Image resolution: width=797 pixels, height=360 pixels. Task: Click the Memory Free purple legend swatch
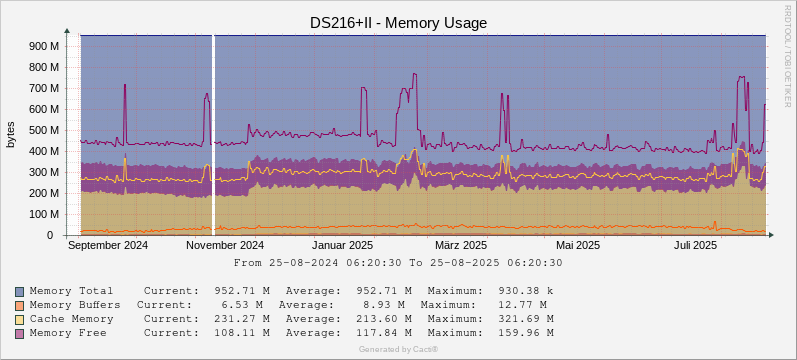point(20,334)
